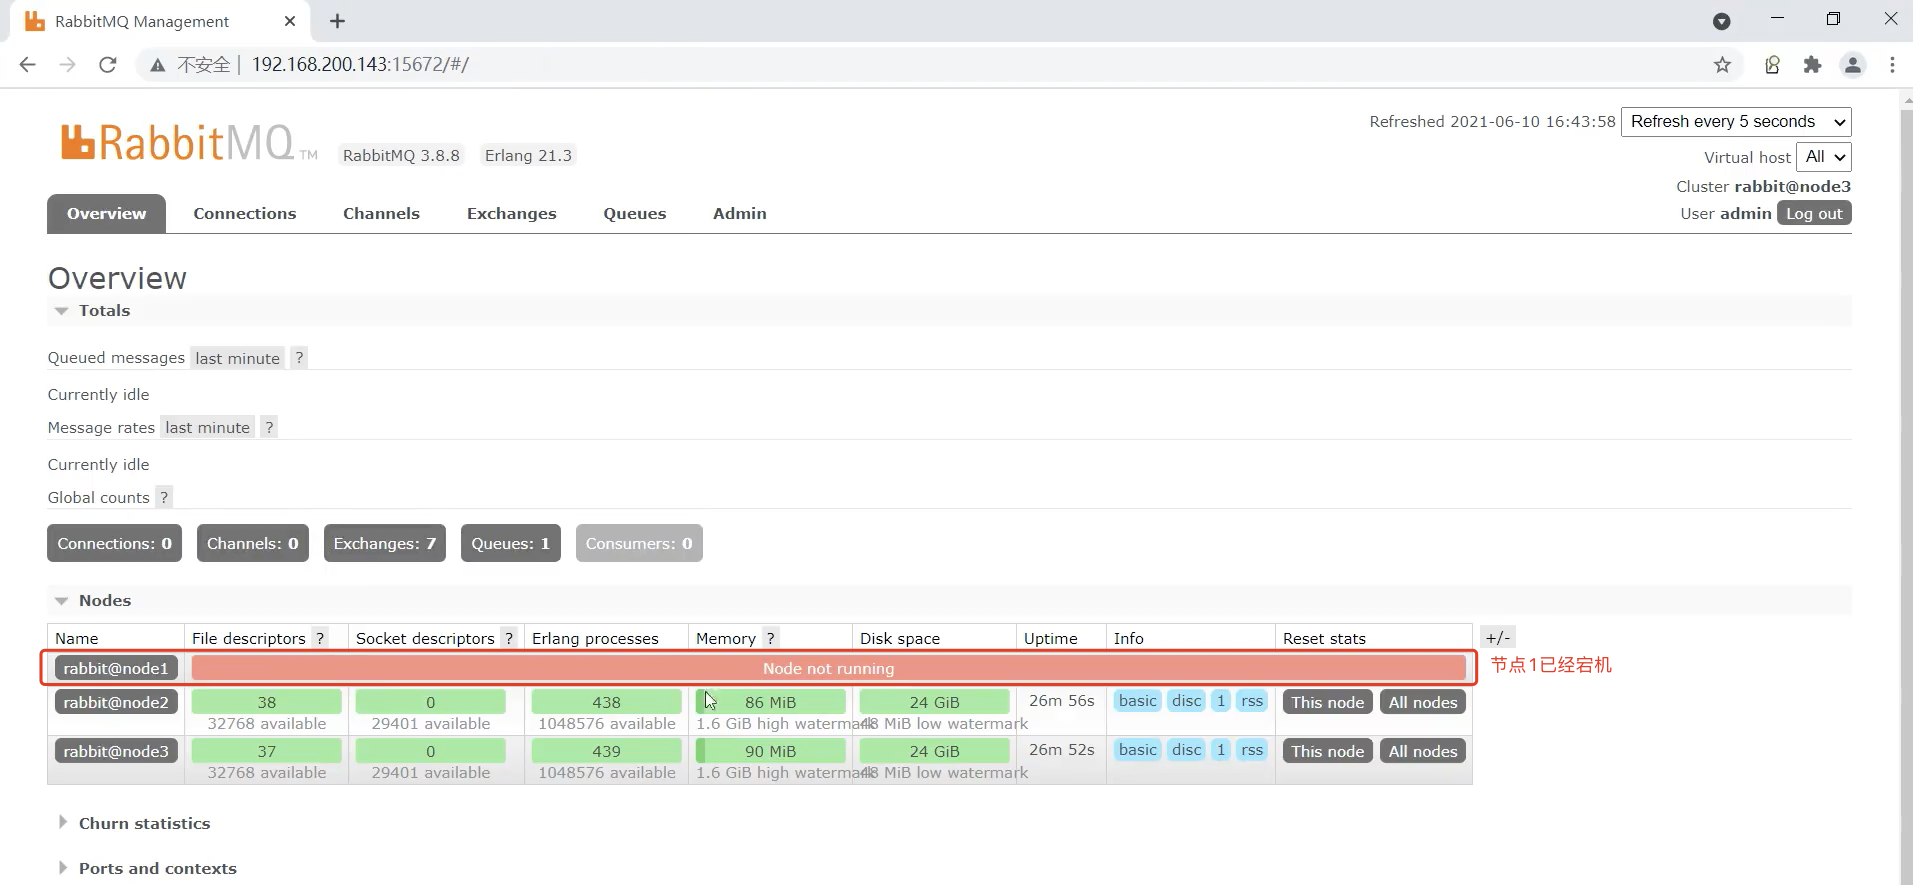
Task: Click the disc tag for rabbit@node3
Action: (1187, 750)
